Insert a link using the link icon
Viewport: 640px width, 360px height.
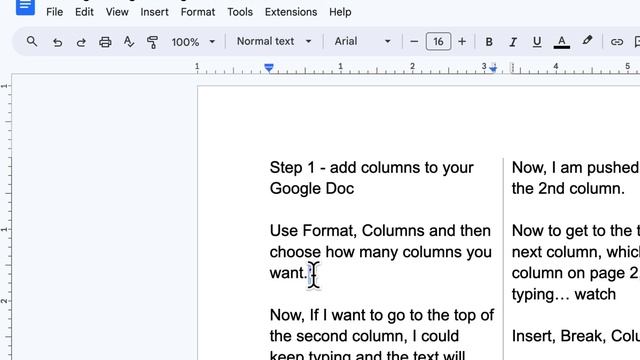coord(617,42)
